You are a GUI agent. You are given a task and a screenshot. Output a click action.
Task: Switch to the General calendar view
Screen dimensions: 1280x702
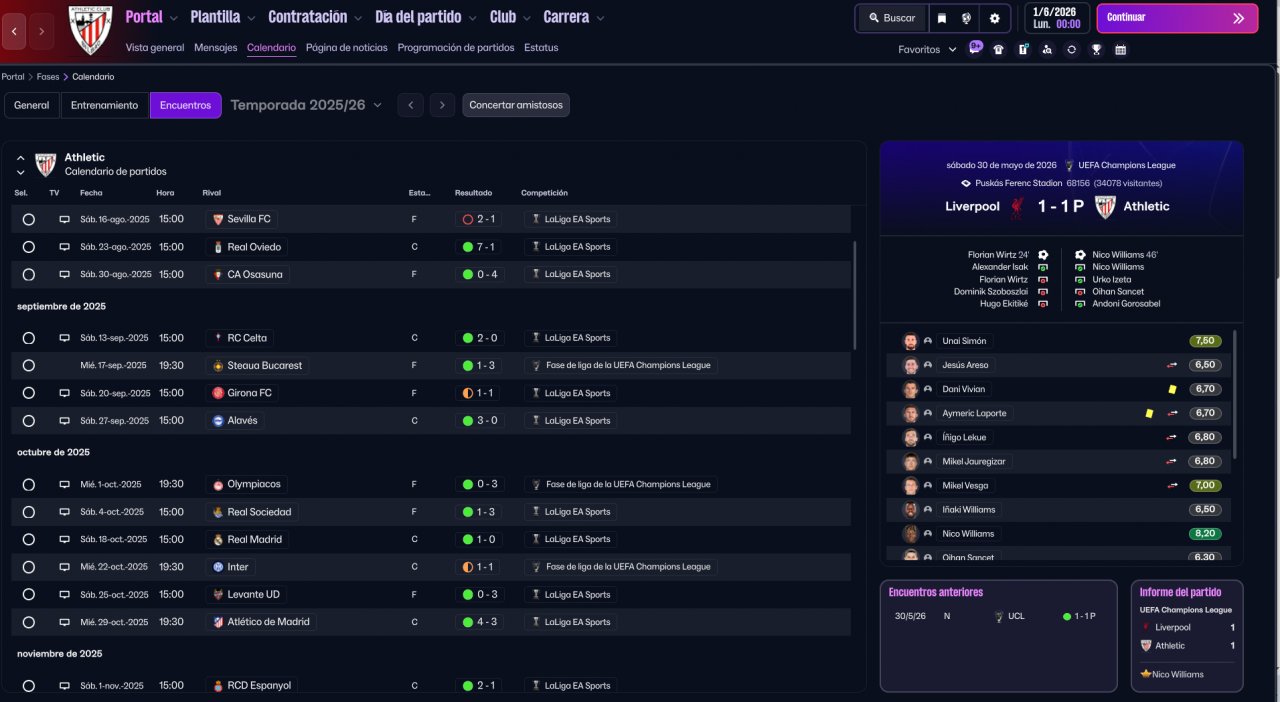32,105
